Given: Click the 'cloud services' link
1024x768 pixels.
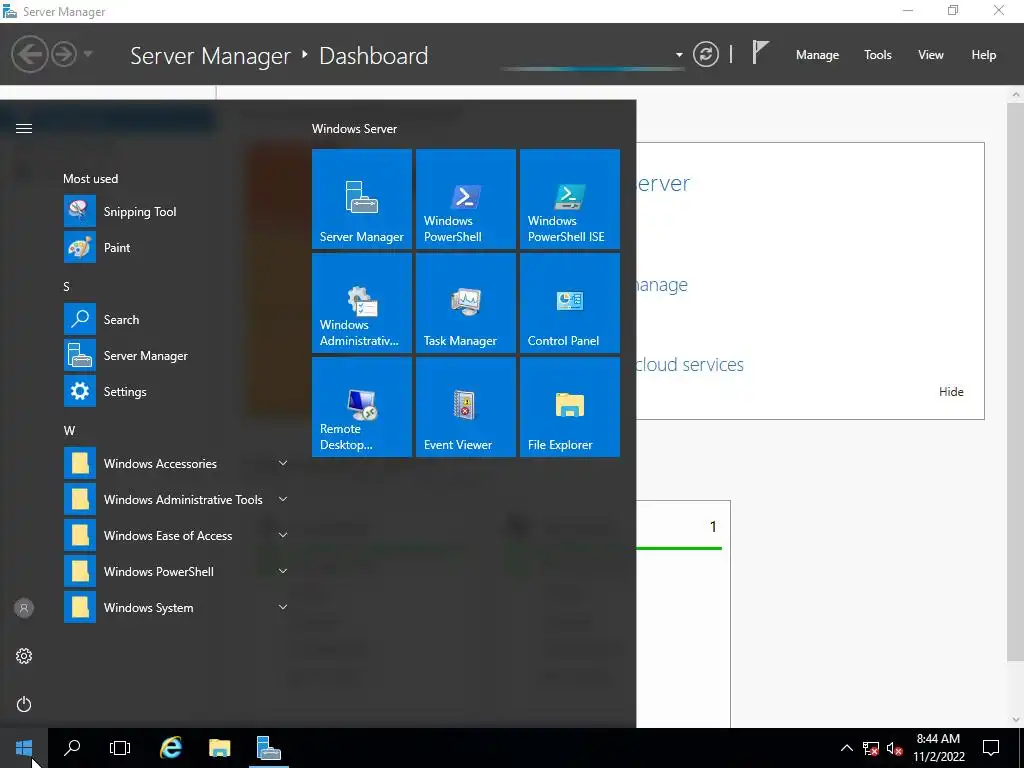Looking at the screenshot, I should tap(690, 364).
